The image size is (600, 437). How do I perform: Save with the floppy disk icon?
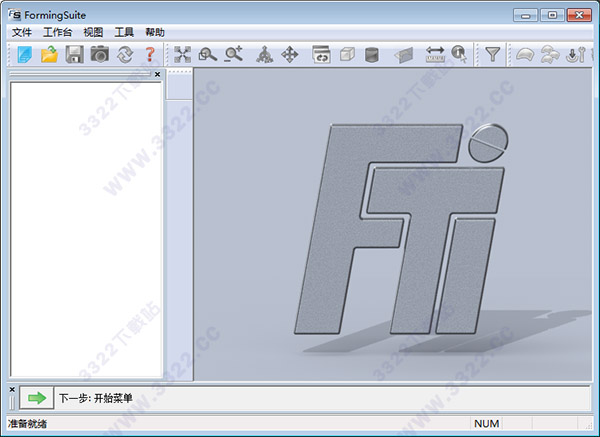point(74,54)
